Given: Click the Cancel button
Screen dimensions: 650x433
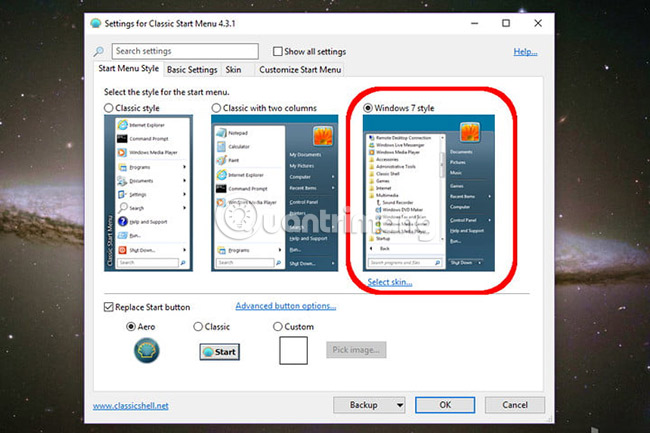Looking at the screenshot, I should tap(515, 405).
